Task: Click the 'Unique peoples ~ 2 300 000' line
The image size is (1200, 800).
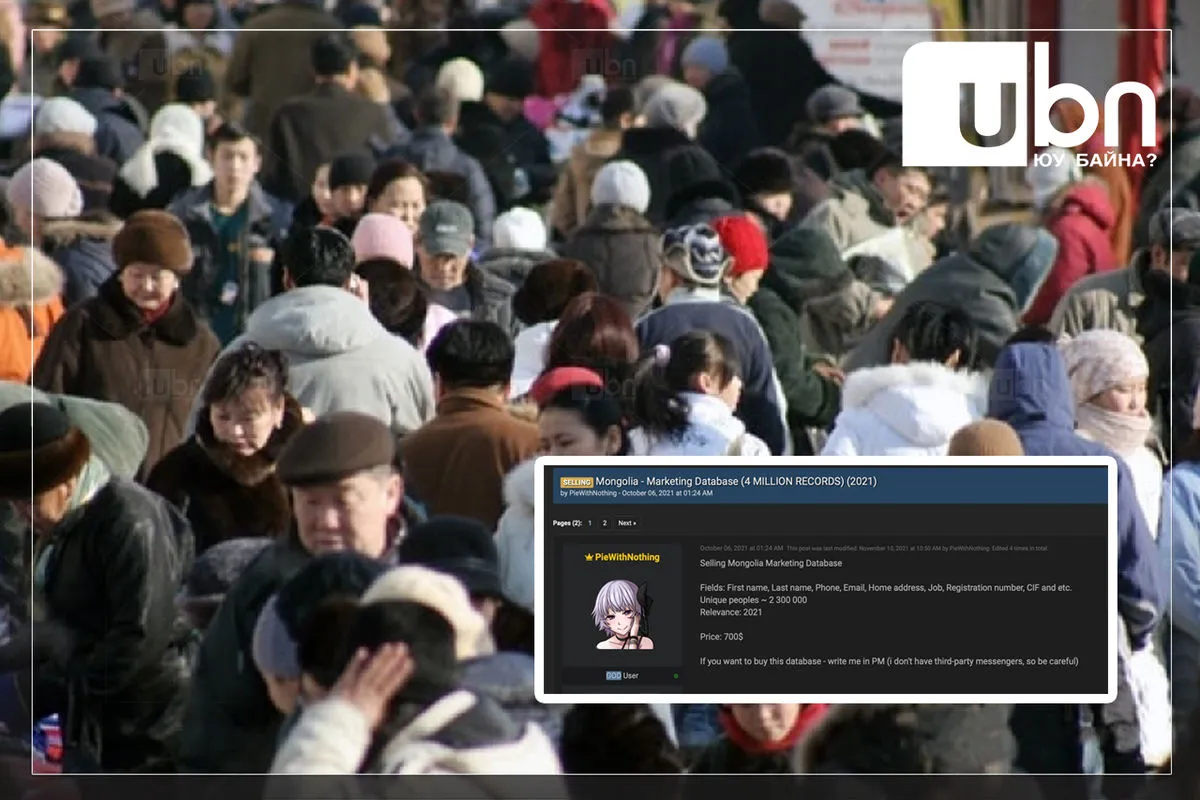Action: (754, 600)
